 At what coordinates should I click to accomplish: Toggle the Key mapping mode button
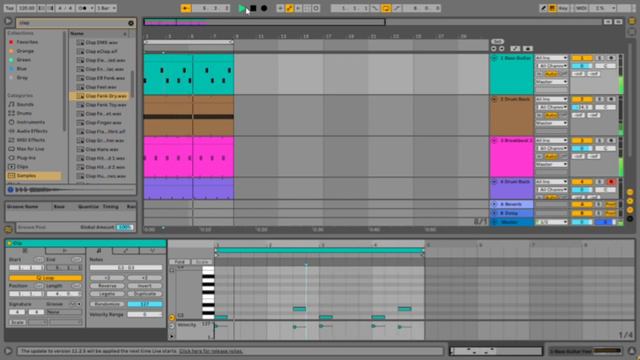[563, 8]
